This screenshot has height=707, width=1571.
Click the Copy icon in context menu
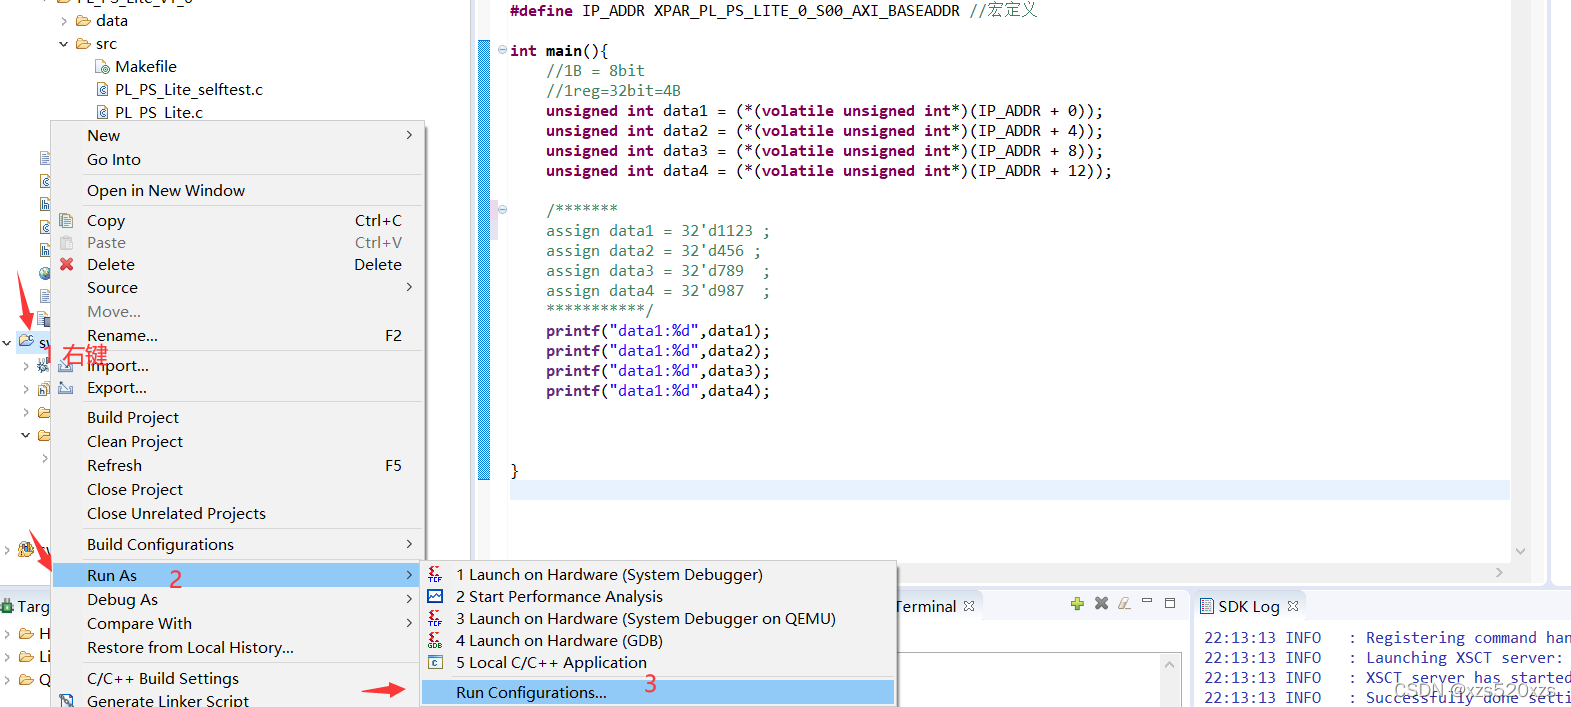click(x=66, y=220)
